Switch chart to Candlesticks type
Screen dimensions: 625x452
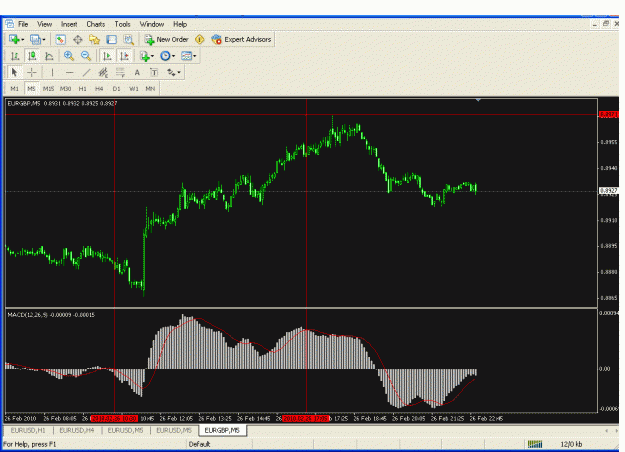click(32, 56)
